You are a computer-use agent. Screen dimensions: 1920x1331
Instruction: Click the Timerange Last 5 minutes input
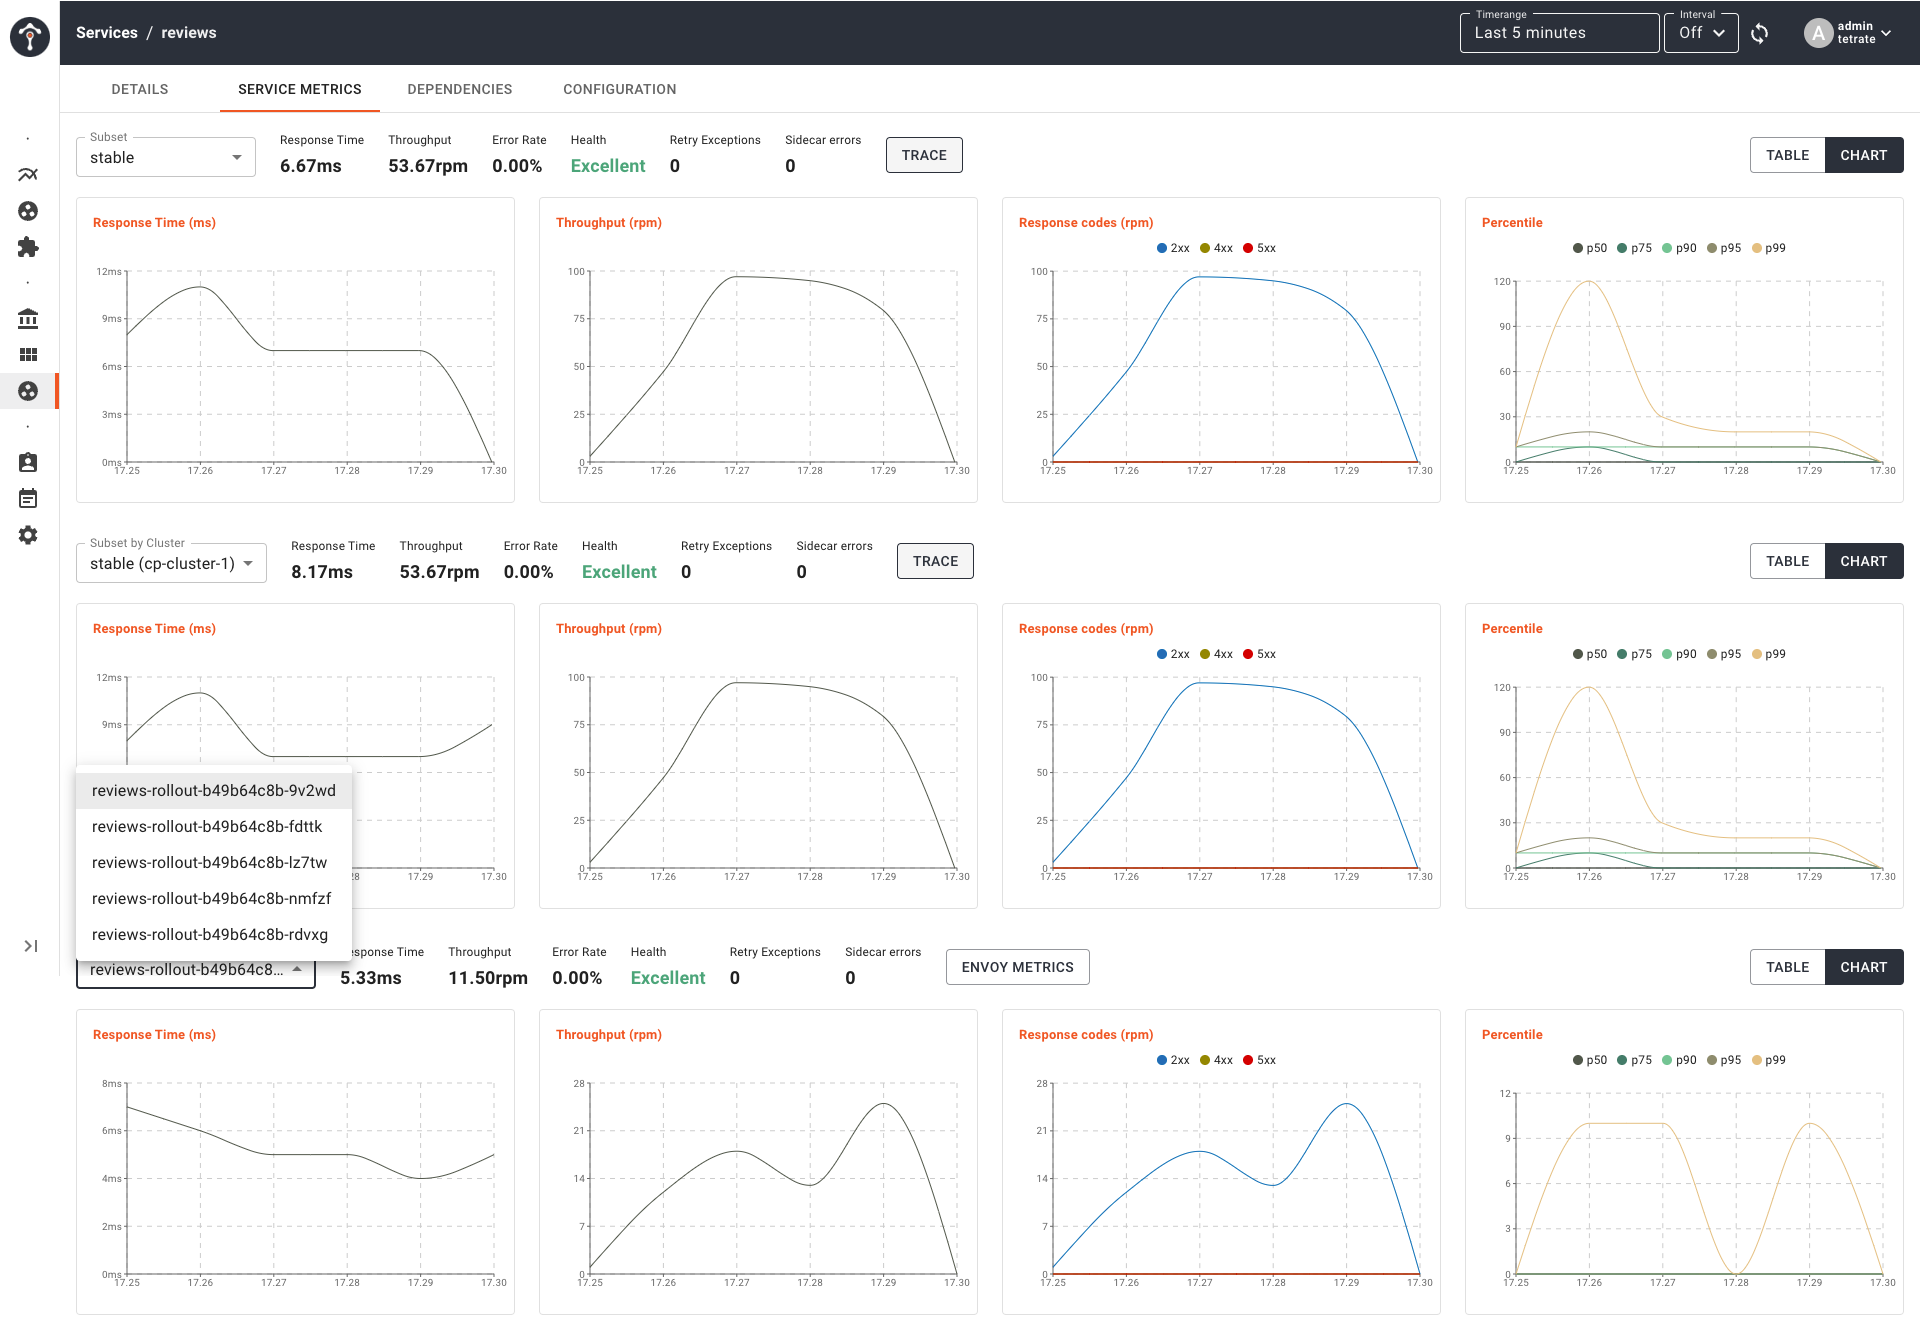coord(1558,32)
